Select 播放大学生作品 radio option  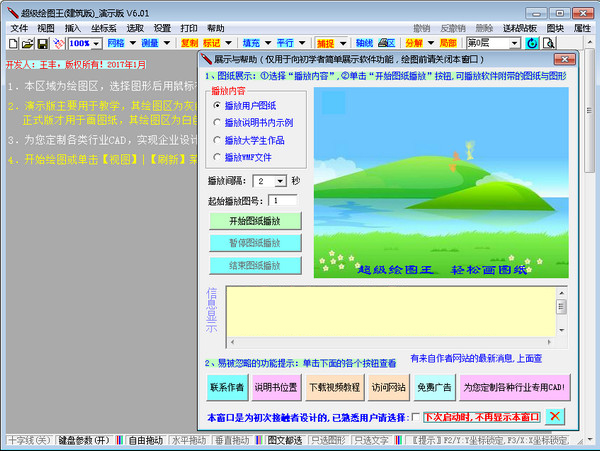[217, 140]
